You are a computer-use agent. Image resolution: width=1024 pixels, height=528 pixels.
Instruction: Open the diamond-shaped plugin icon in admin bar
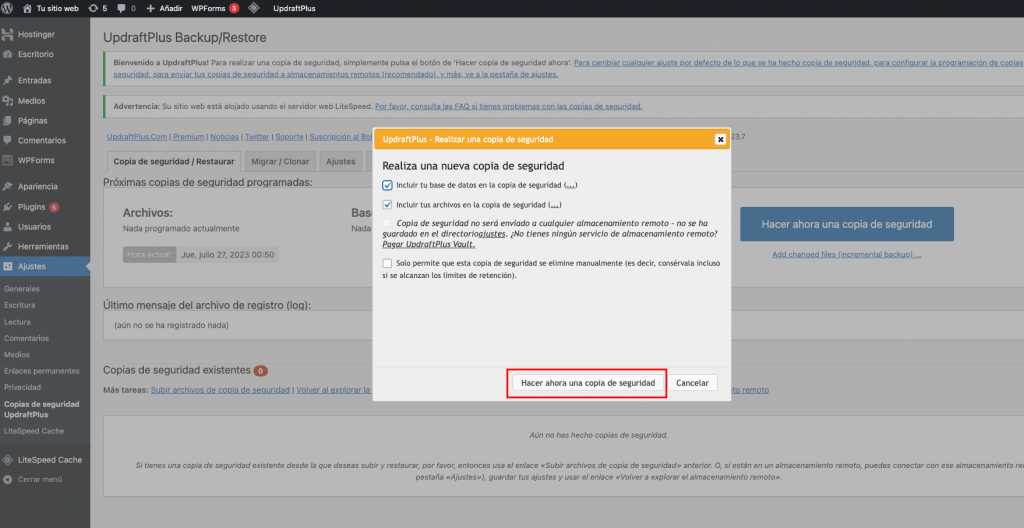tap(253, 8)
